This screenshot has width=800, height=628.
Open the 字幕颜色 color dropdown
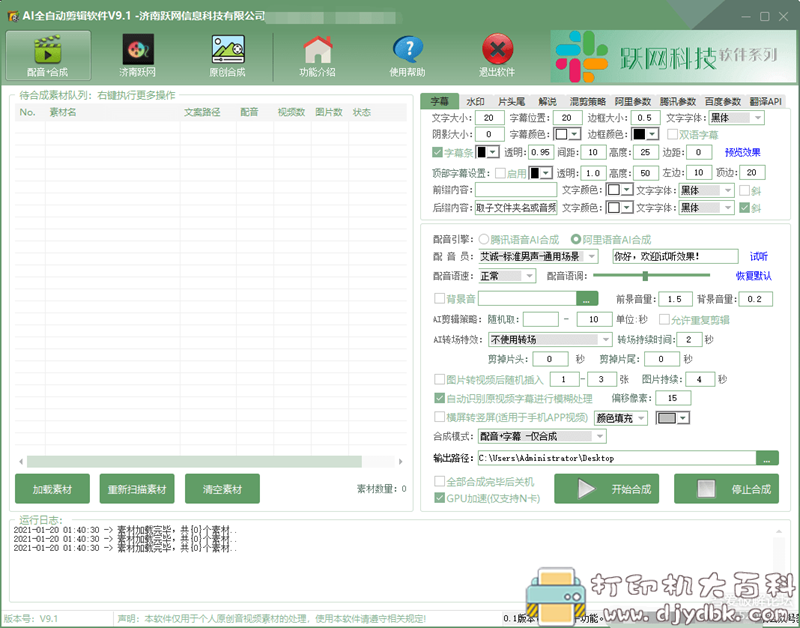(x=567, y=134)
